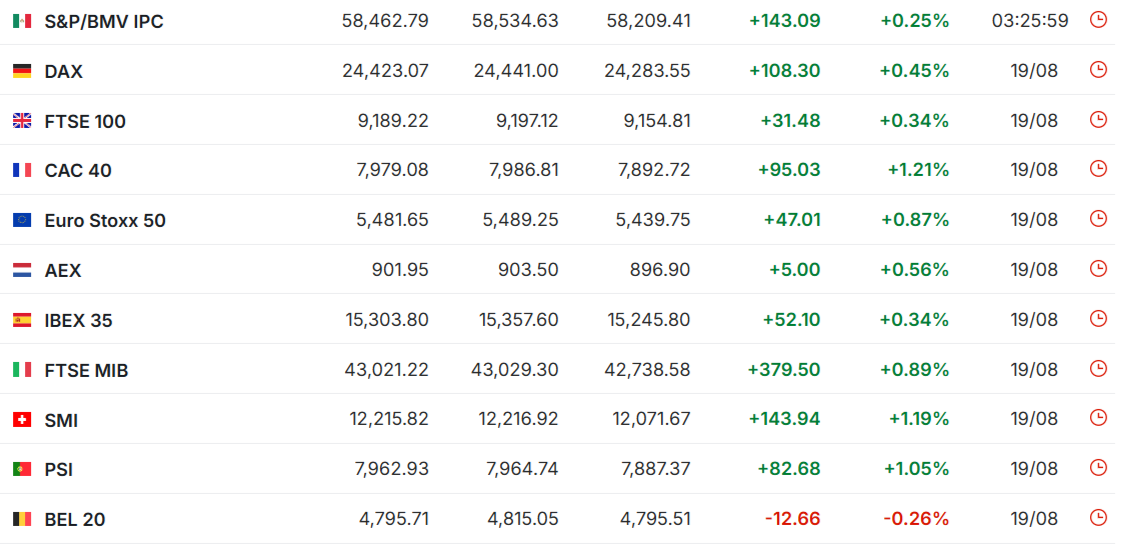1121x546 pixels.
Task: Click the Portugal flag beside PSI
Action: [x=22, y=470]
